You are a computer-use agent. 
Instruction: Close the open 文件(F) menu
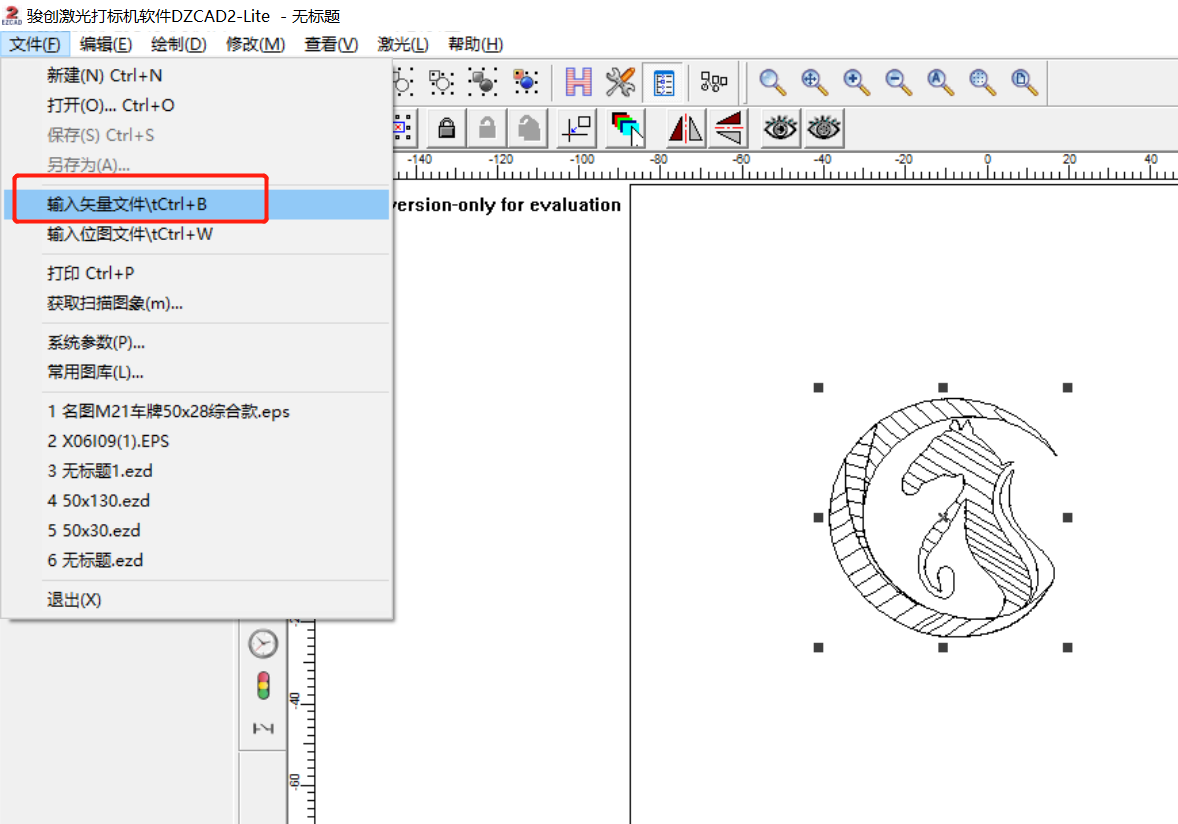click(35, 44)
